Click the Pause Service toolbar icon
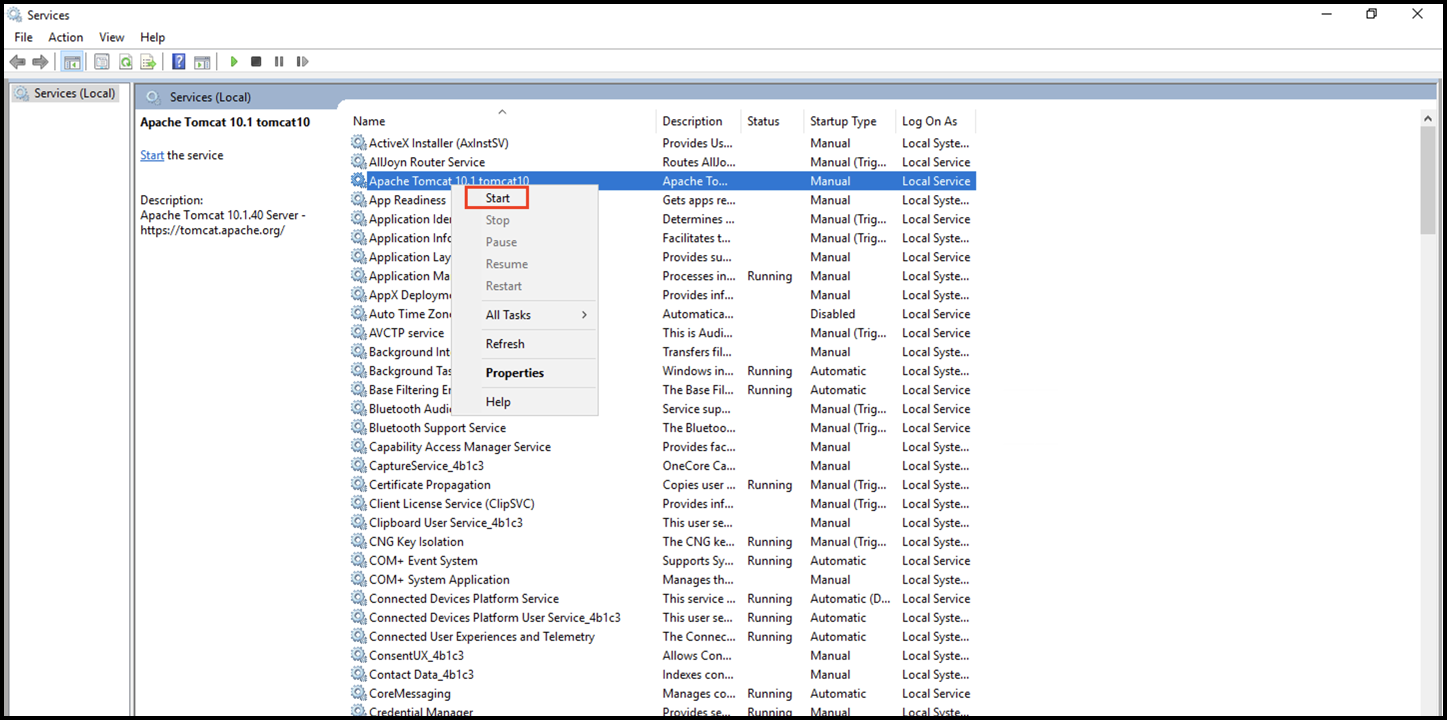This screenshot has width=1447, height=720. [x=278, y=62]
